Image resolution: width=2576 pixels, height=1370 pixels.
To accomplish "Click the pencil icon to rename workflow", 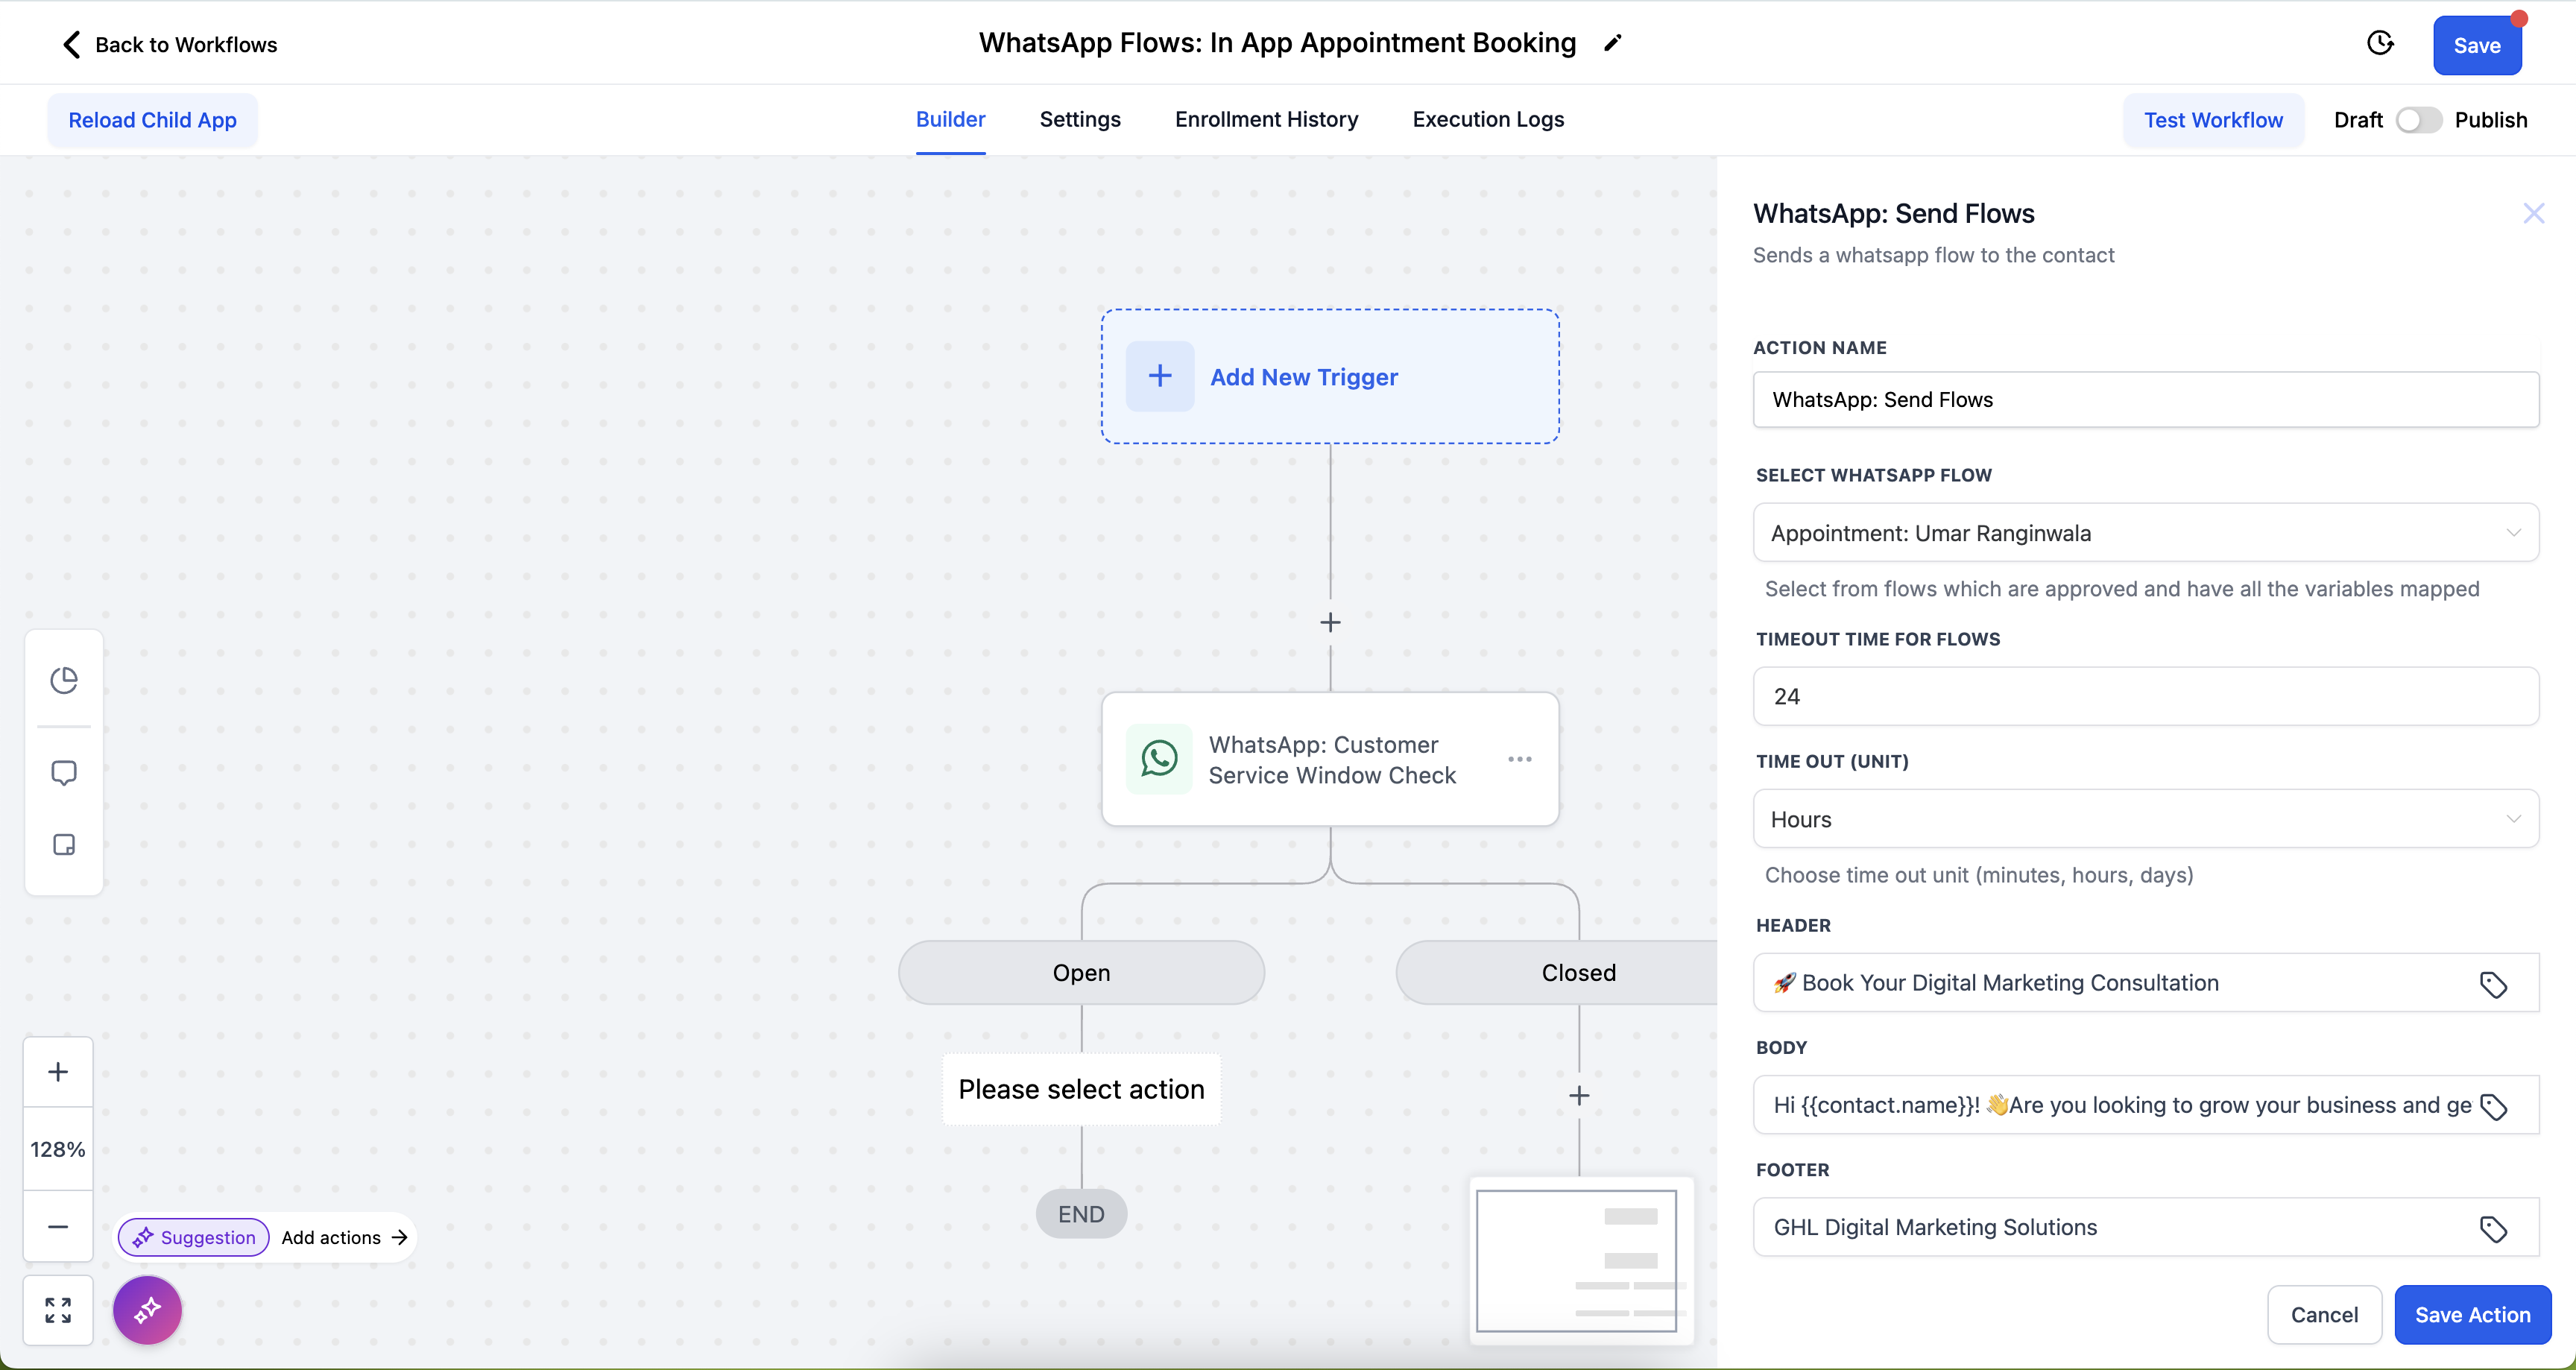I will pos(1612,43).
